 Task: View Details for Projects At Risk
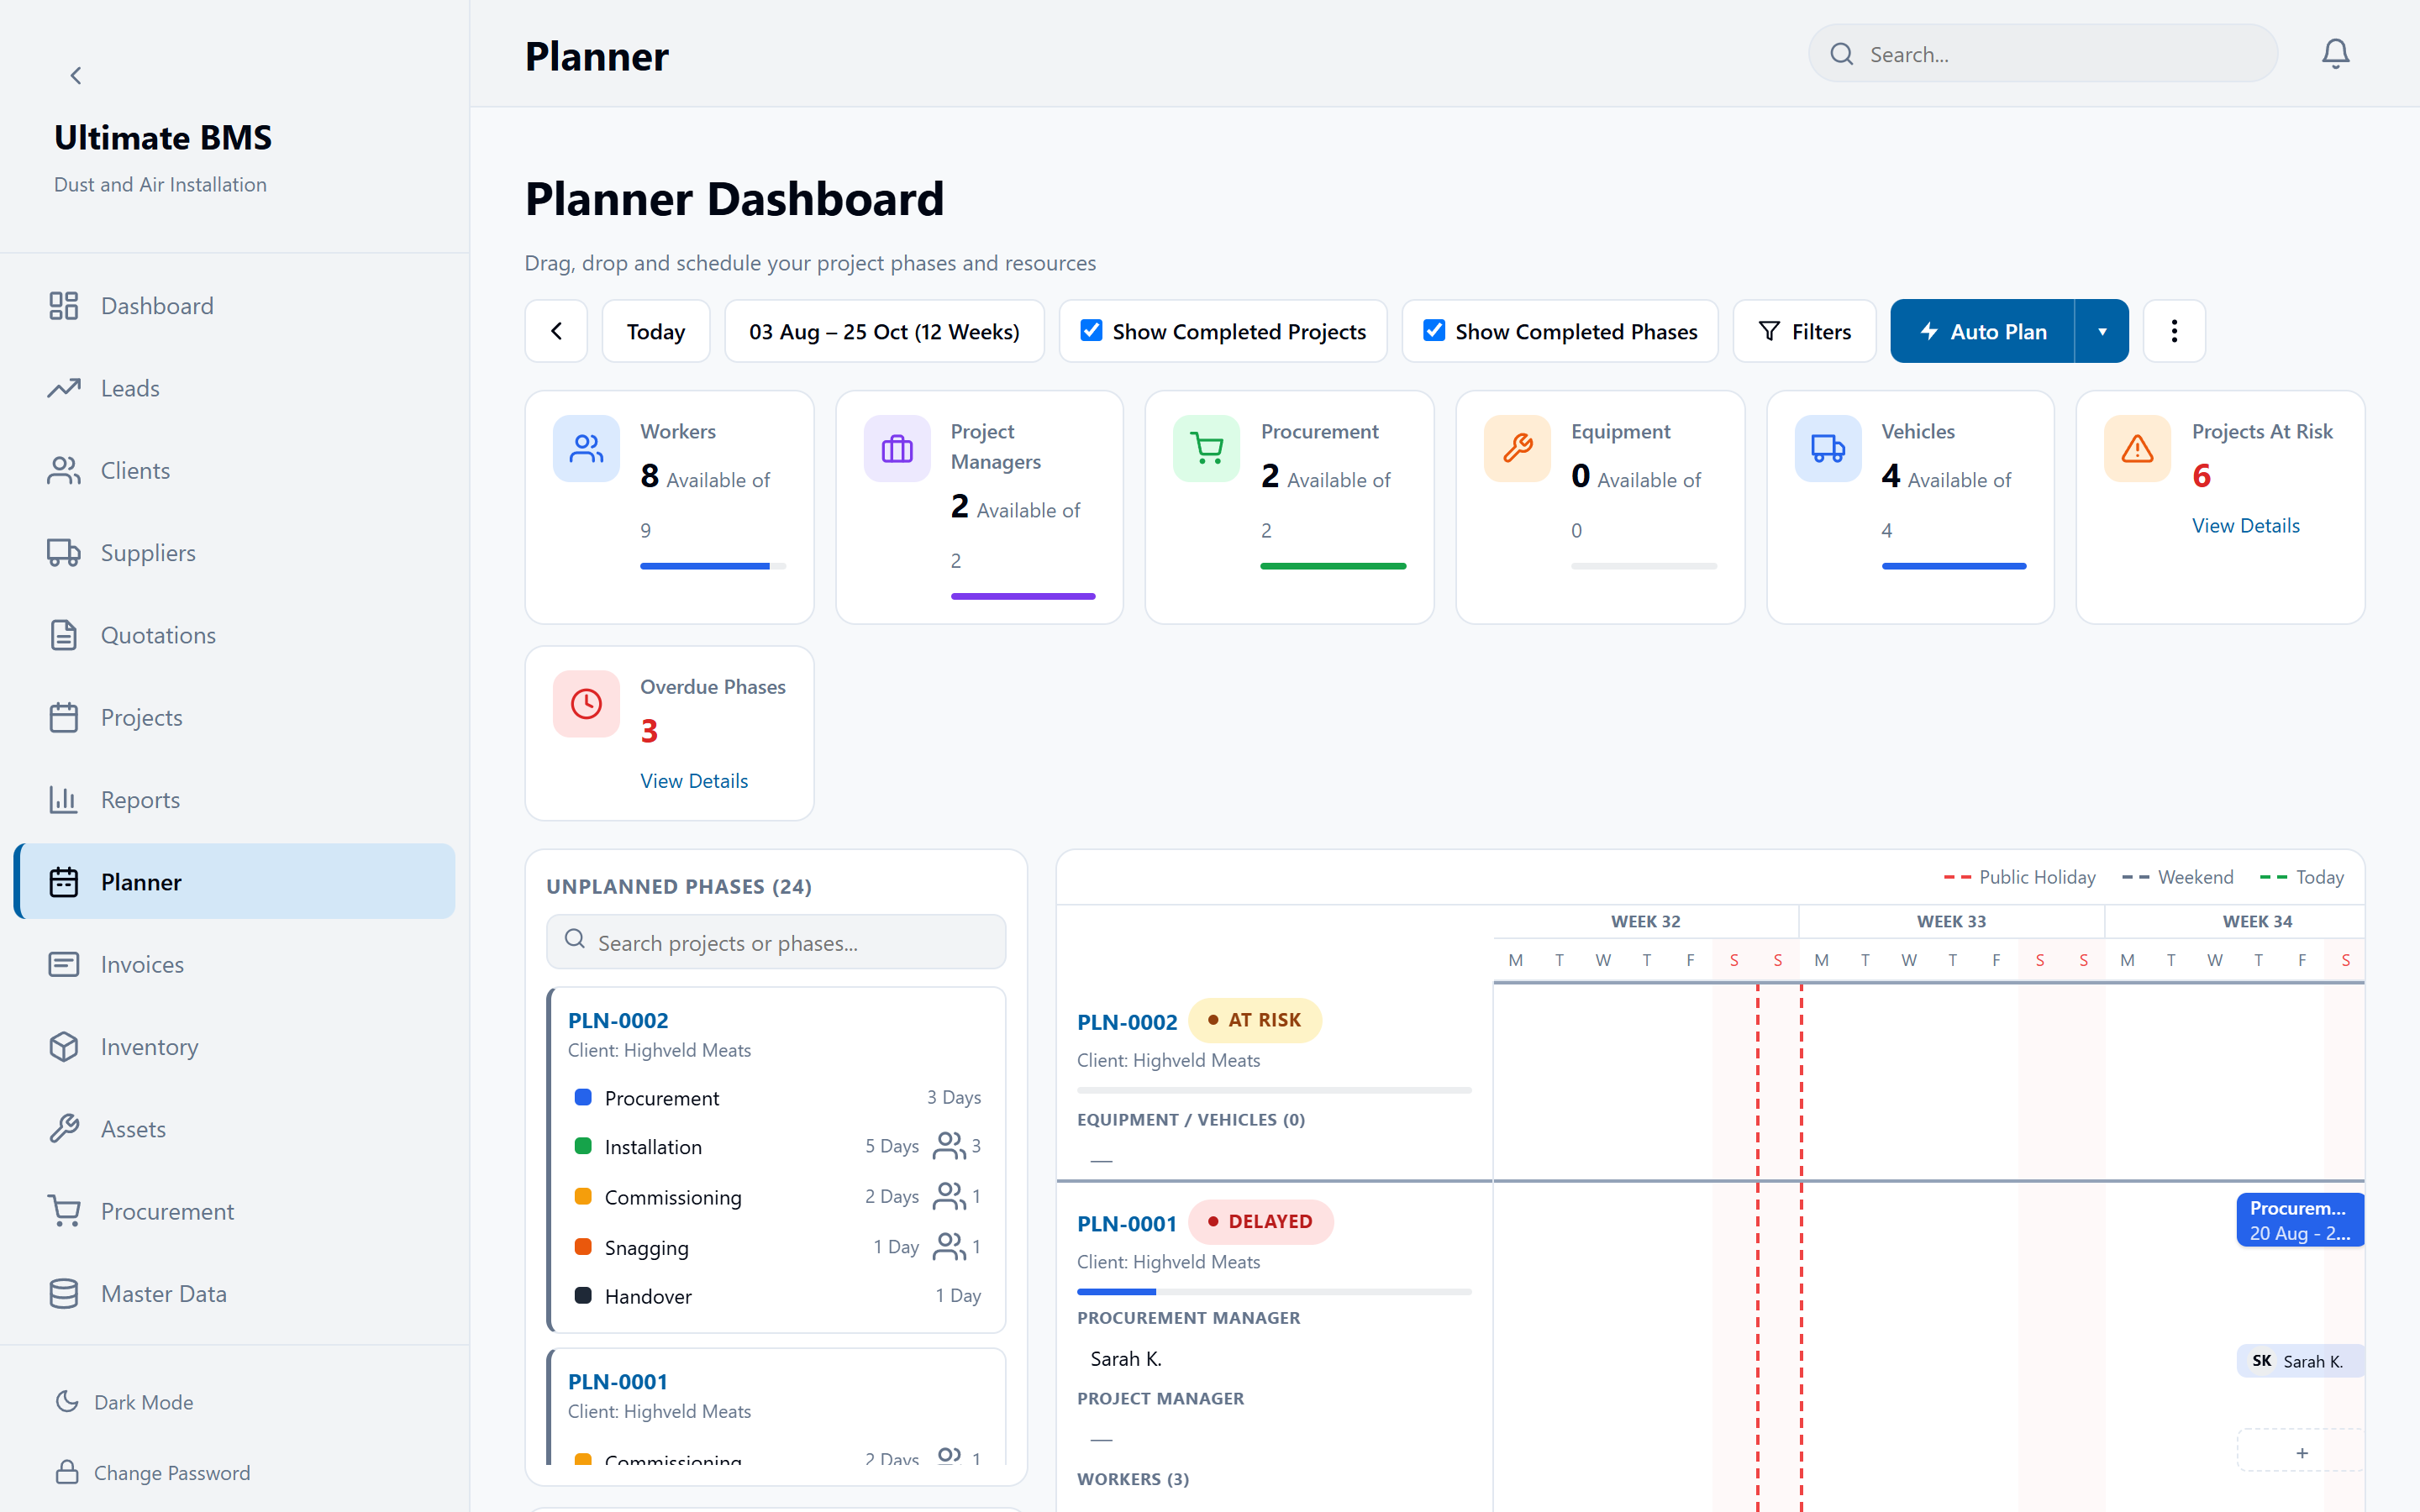[x=2245, y=526]
